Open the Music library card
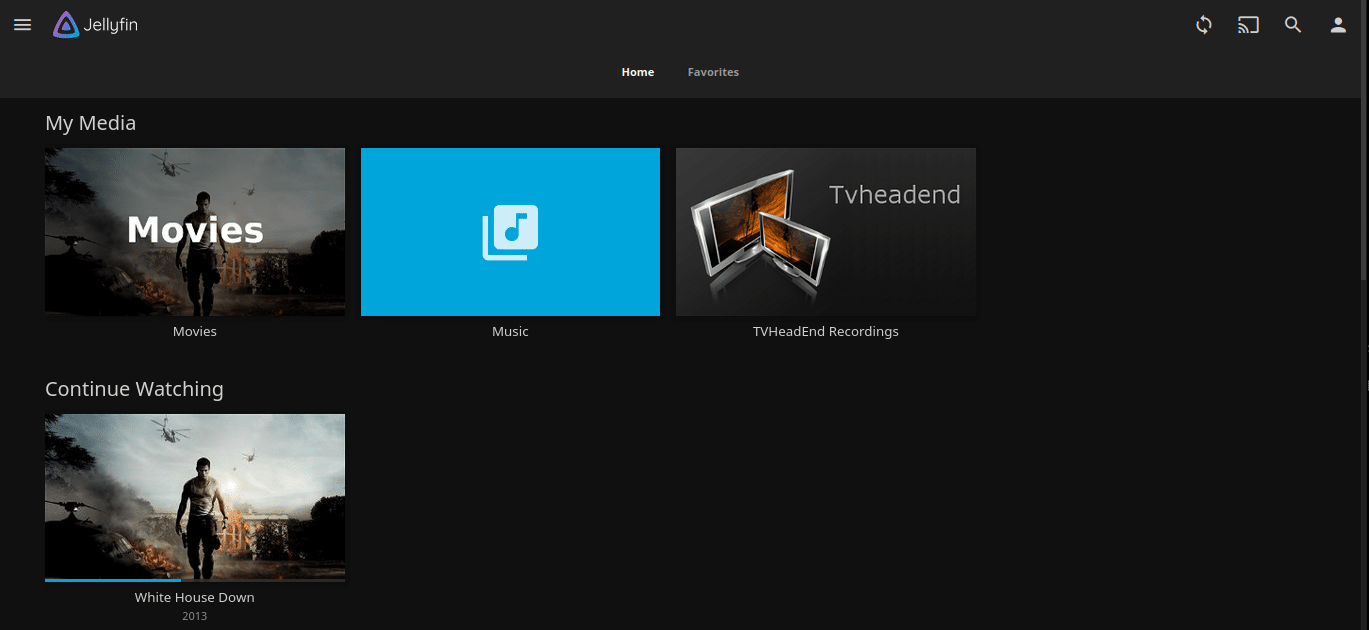The height and width of the screenshot is (630, 1369). click(x=510, y=232)
